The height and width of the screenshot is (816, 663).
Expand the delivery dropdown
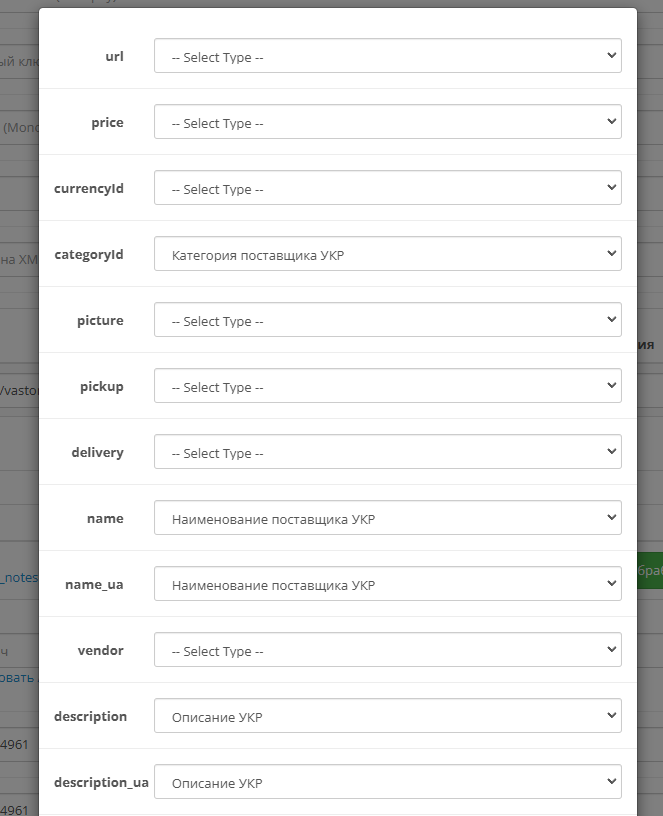point(387,452)
